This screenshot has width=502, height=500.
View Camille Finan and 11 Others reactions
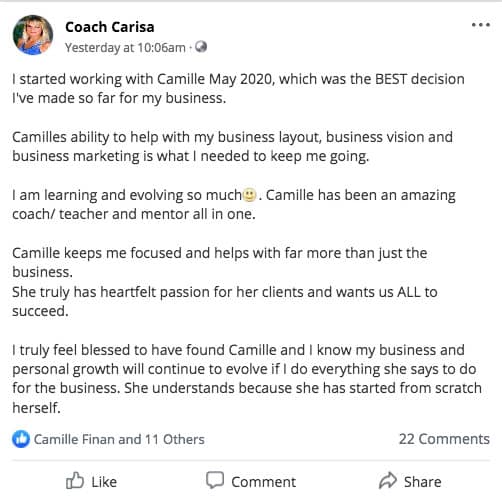coord(119,439)
